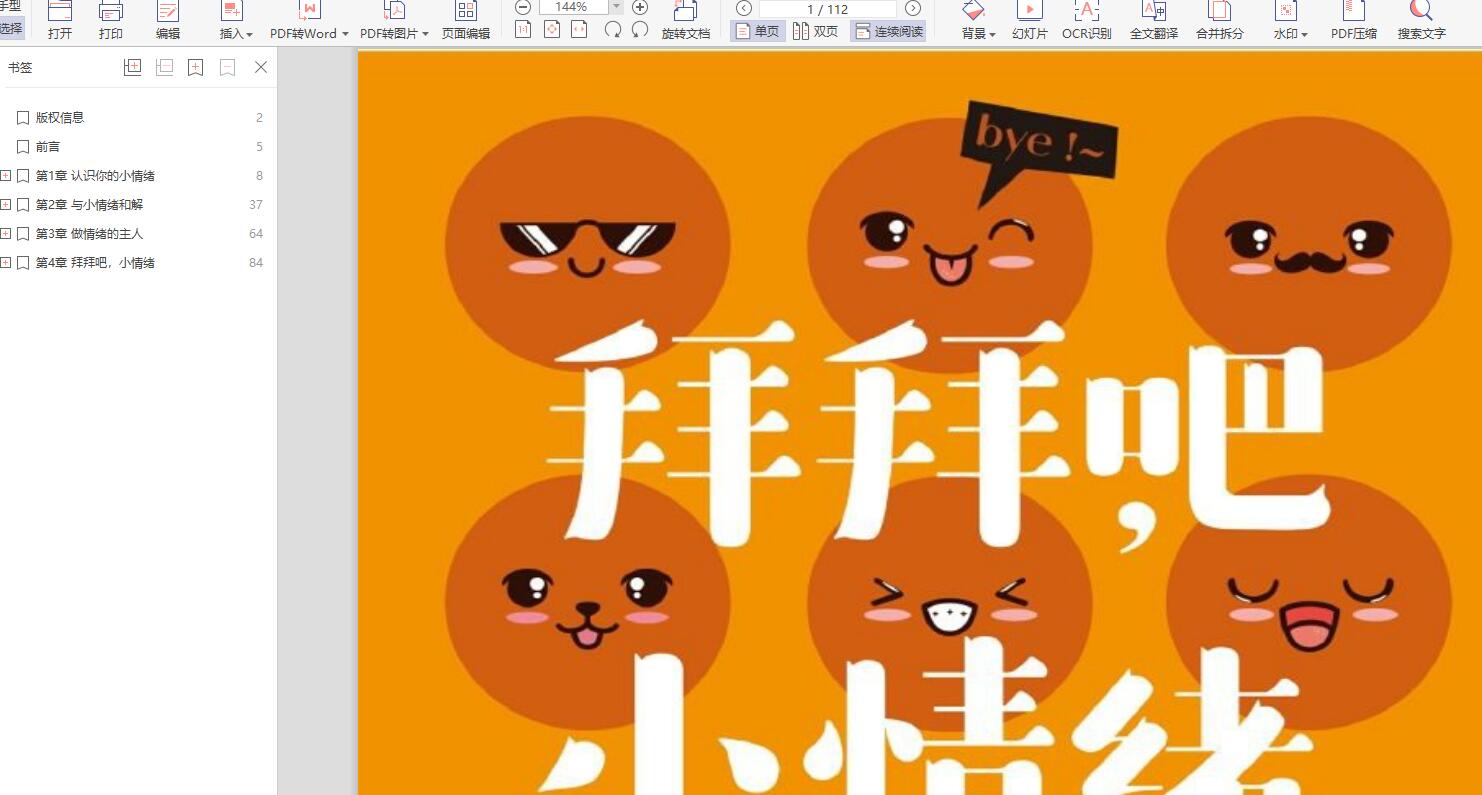
Task: Switch to 单页 single page view
Action: [757, 31]
